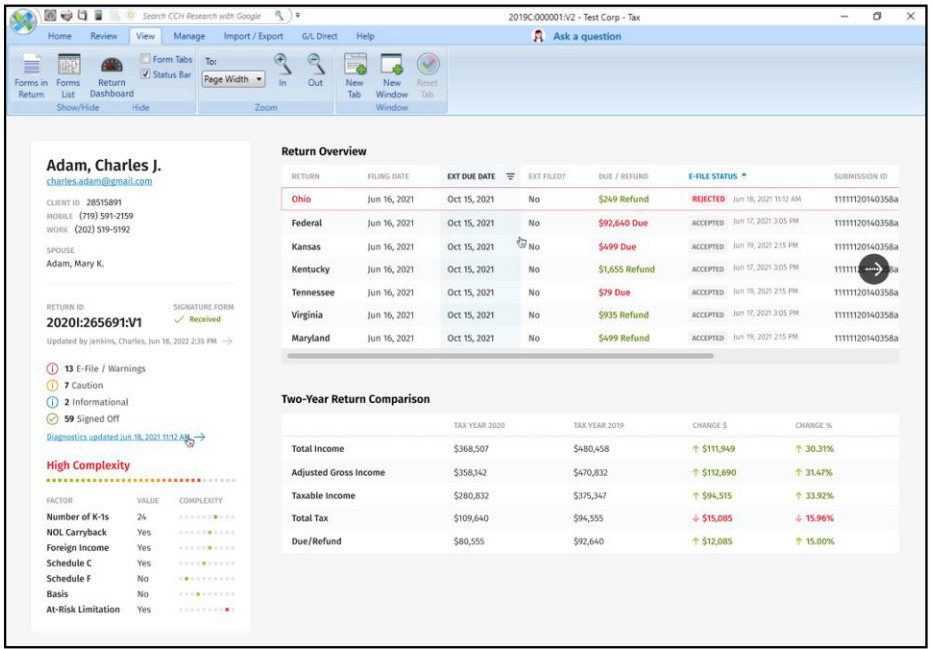The image size is (932, 649).
Task: Sort by the Return column header
Action: pos(305,177)
